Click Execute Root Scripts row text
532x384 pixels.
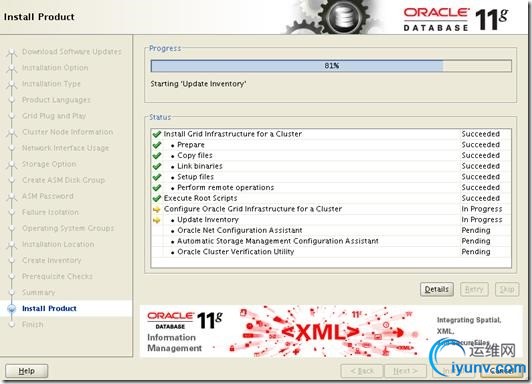(201, 198)
